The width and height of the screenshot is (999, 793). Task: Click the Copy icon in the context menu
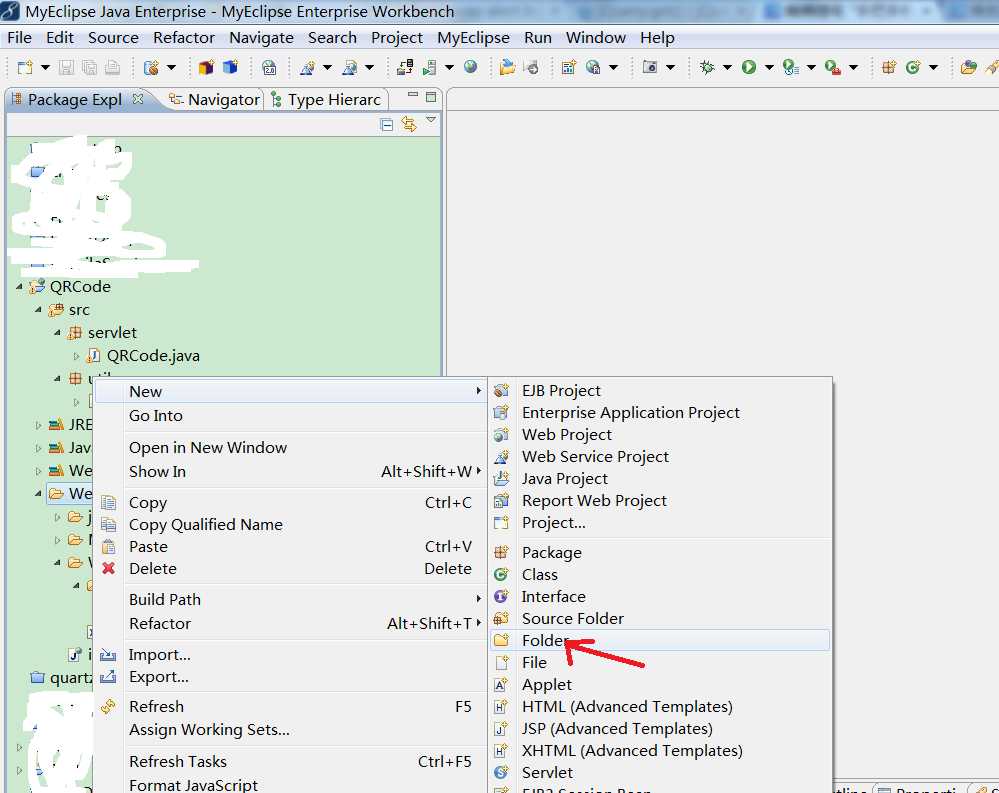pyautogui.click(x=108, y=503)
